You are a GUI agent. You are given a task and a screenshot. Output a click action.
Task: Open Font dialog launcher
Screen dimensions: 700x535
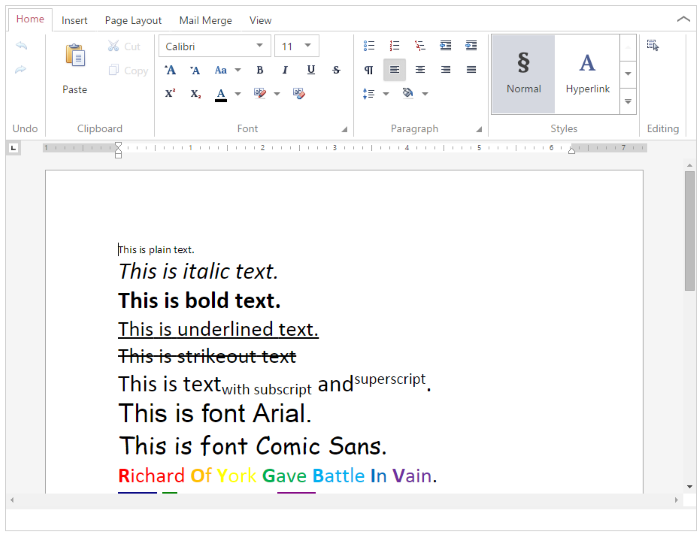click(x=344, y=130)
